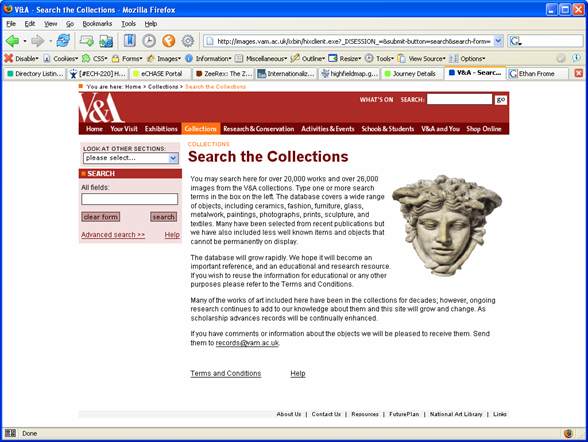The height and width of the screenshot is (442, 588).
Task: Open the Miscellaneous dropdown
Action: (261, 58)
